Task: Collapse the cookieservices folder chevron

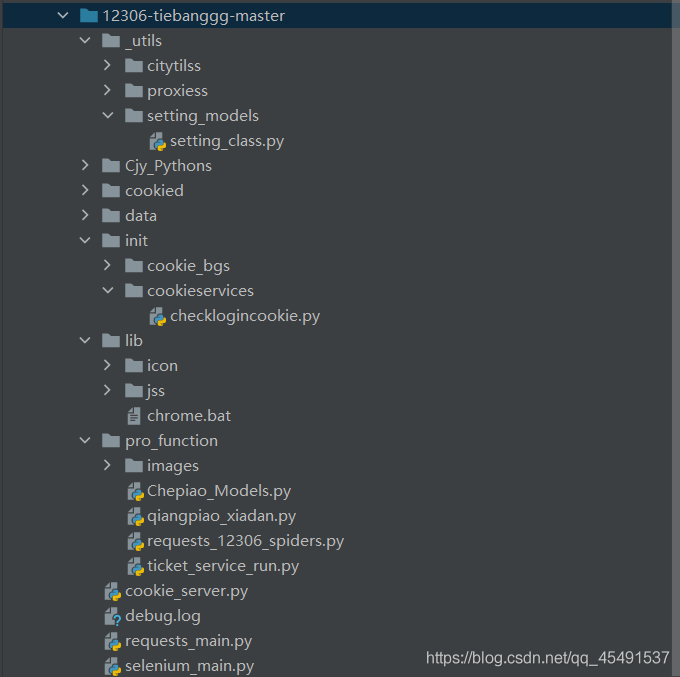Action: pos(108,291)
